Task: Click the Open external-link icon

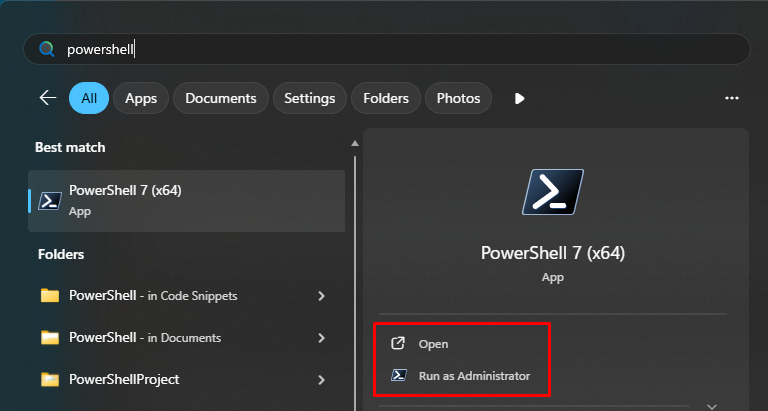Action: tap(398, 343)
